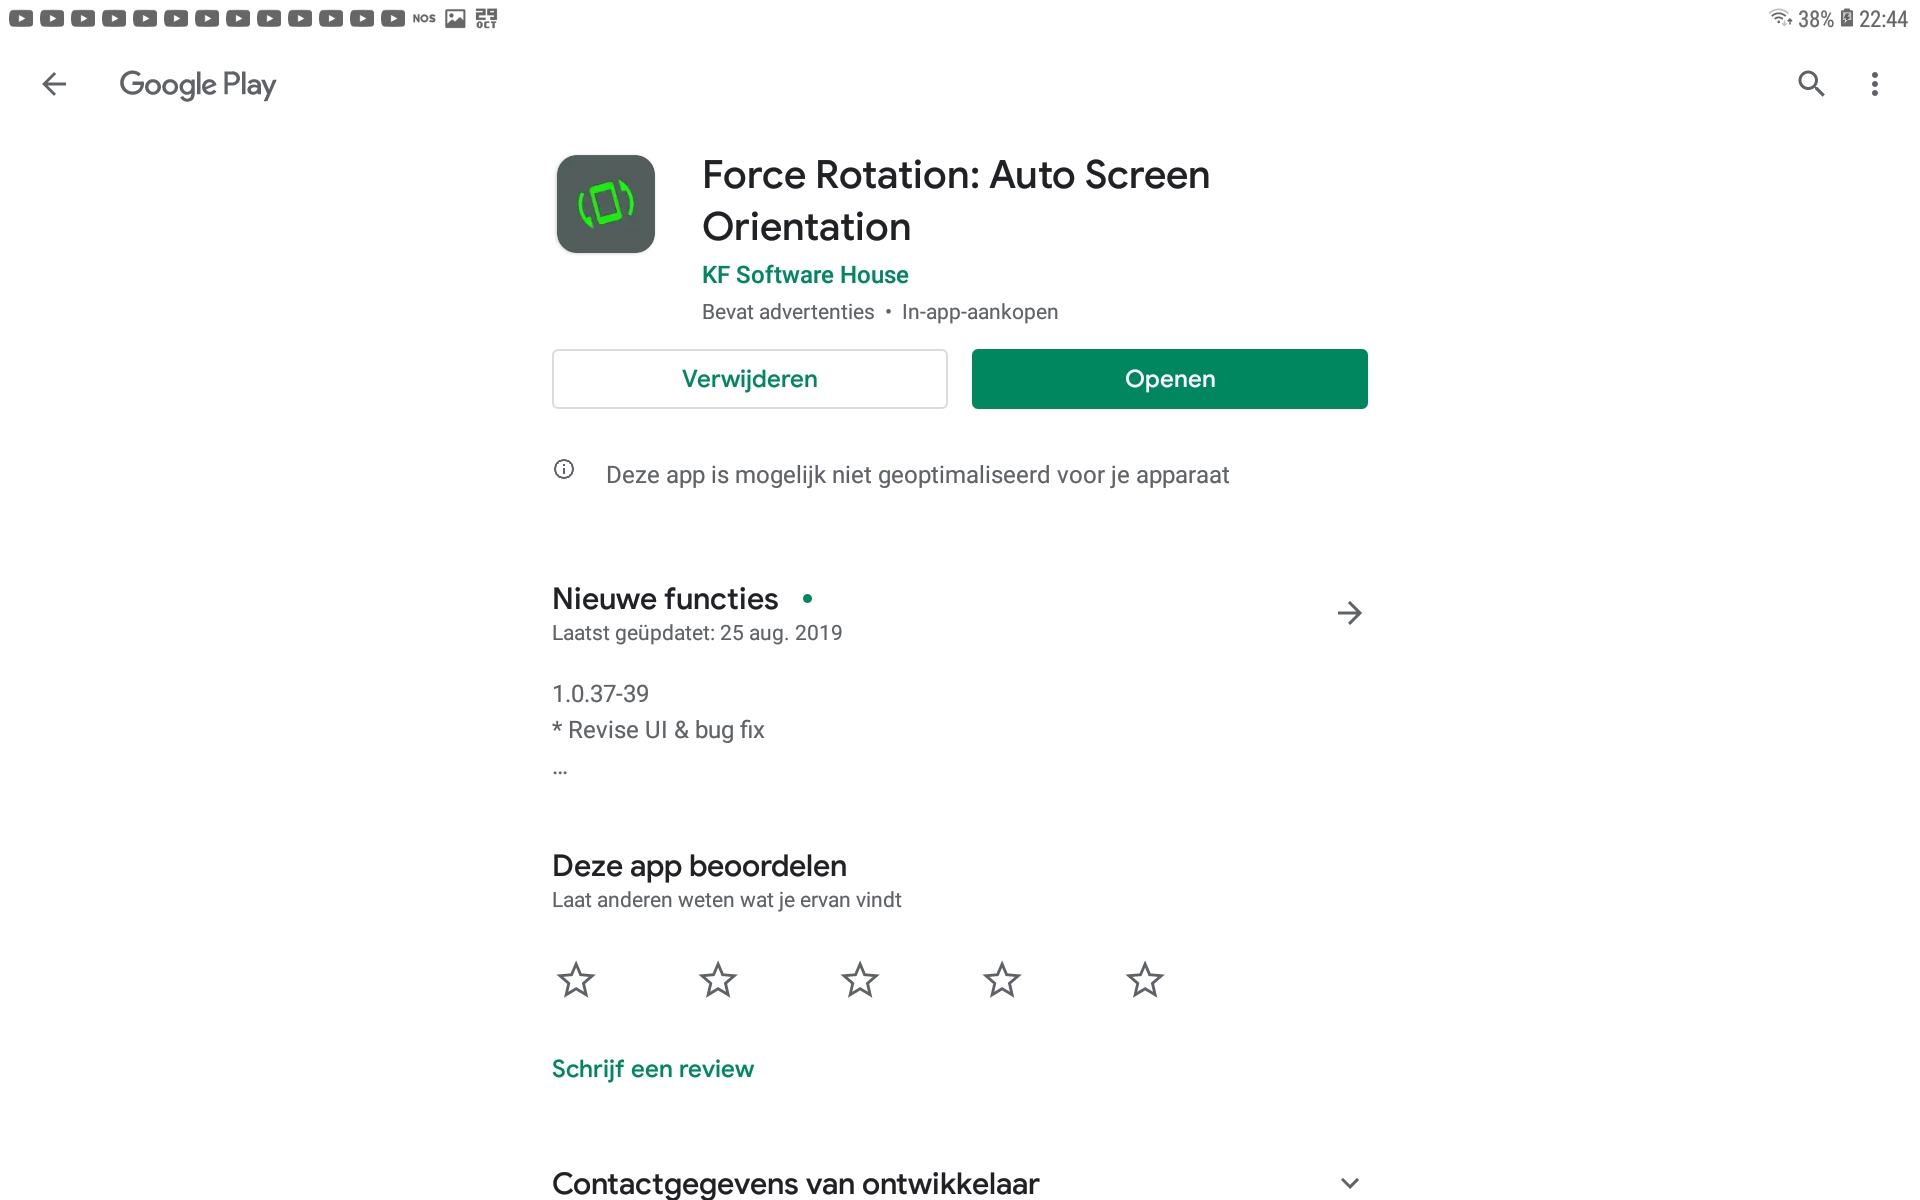Viewport: 1920px width, 1200px height.
Task: Tap the 'In-app-aankopen' label
Action: [x=980, y=312]
